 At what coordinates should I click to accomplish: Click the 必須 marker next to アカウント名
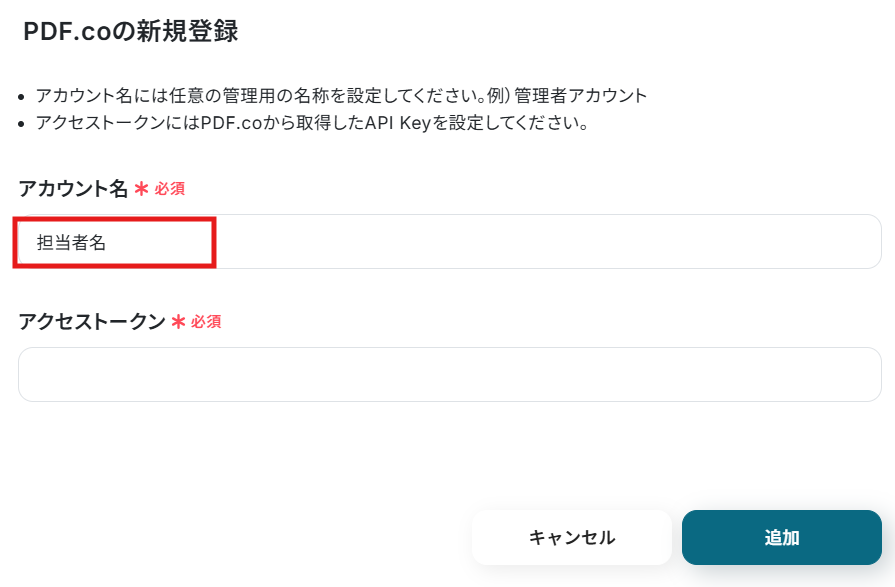click(x=169, y=189)
